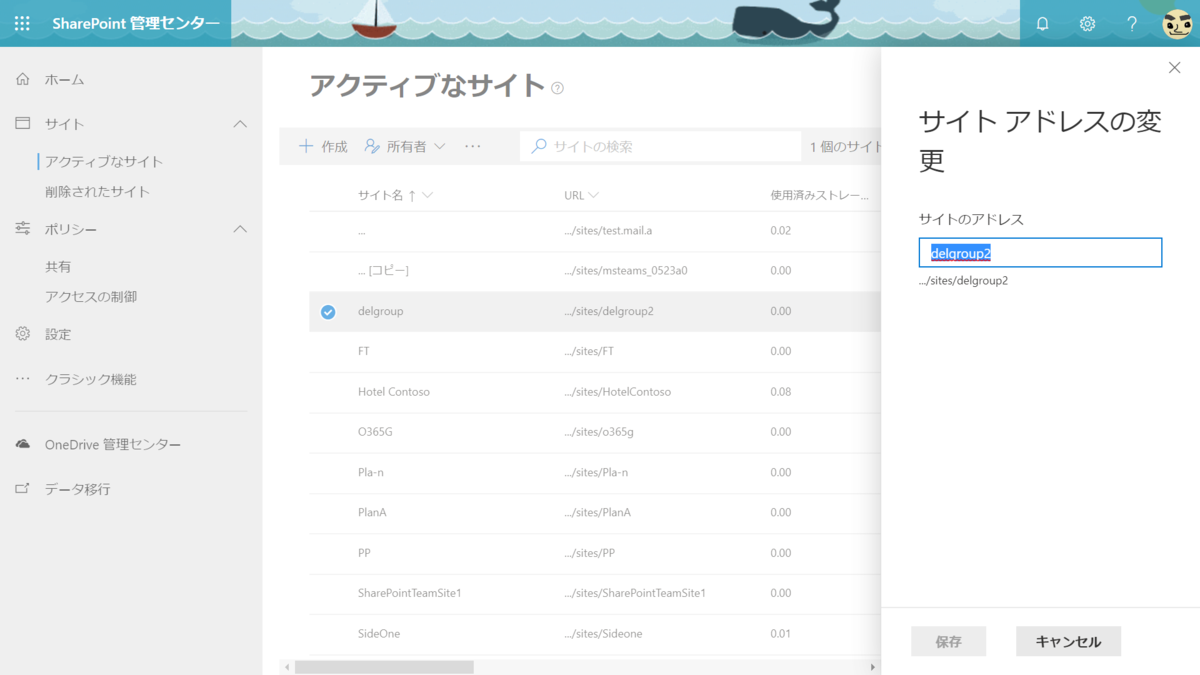
Task: Click the OneDrive cloud icon
Action: (x=22, y=444)
